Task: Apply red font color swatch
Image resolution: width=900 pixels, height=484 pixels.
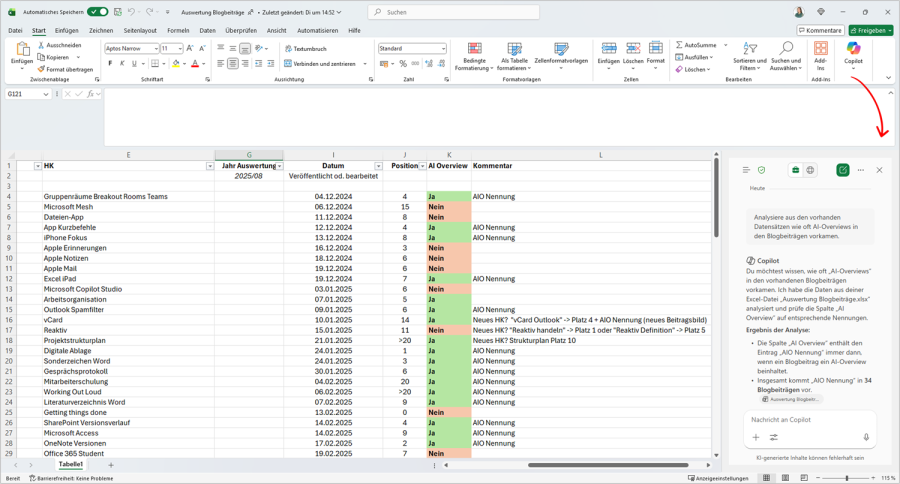Action: (x=195, y=64)
